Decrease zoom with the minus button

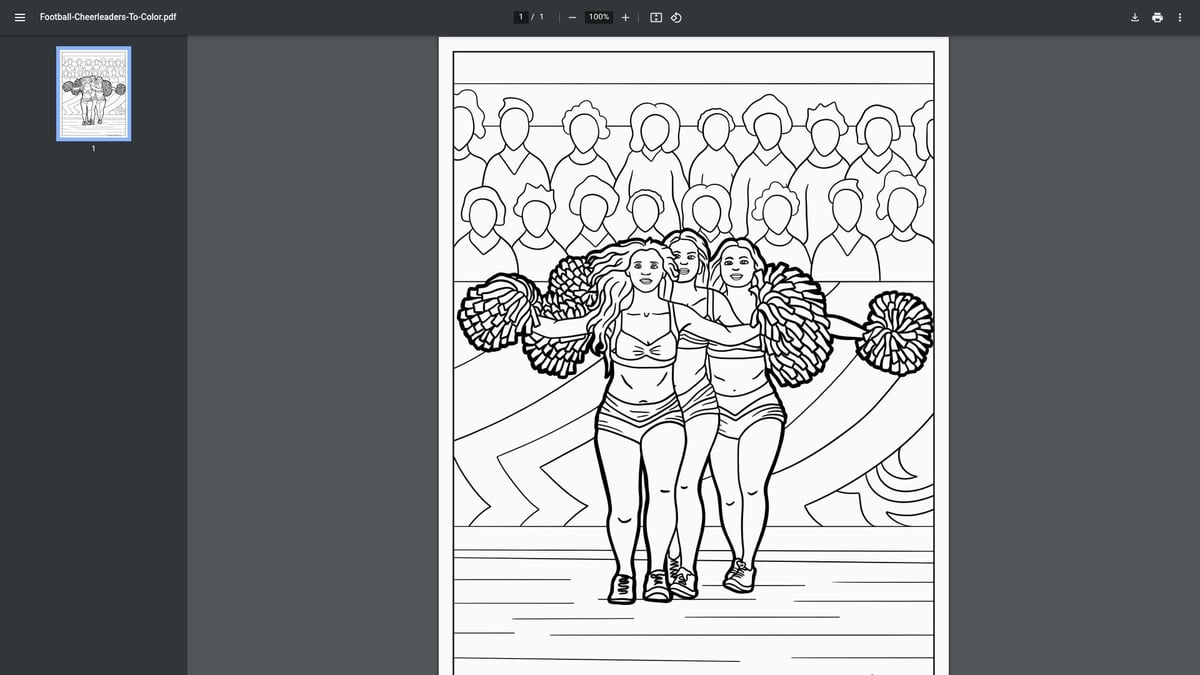tap(572, 17)
